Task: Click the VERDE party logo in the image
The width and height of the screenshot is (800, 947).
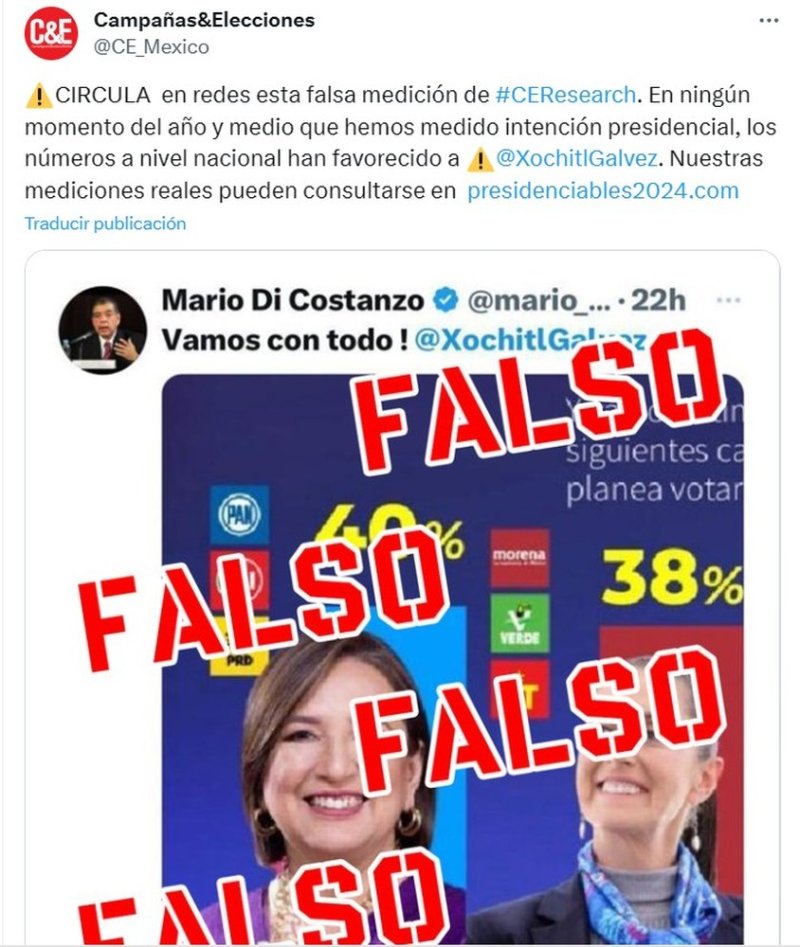Action: click(519, 623)
